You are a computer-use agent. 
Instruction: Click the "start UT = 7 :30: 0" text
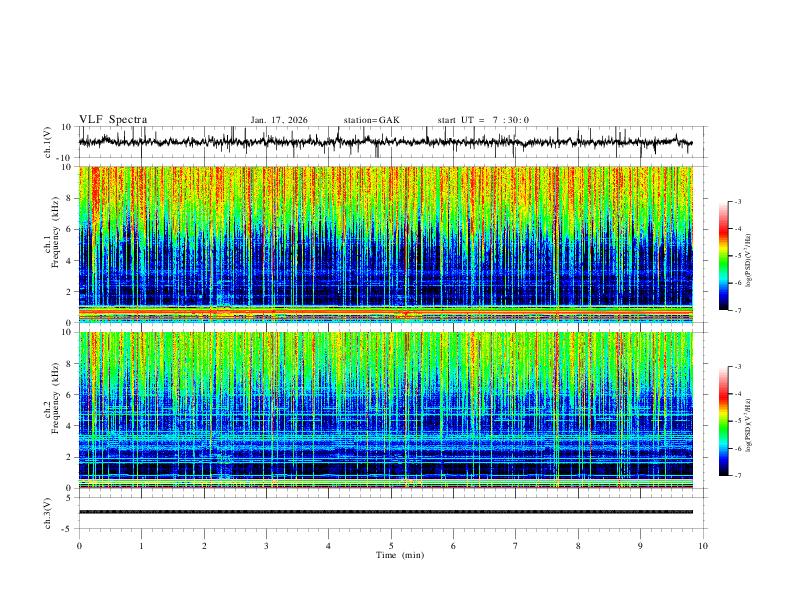(483, 120)
